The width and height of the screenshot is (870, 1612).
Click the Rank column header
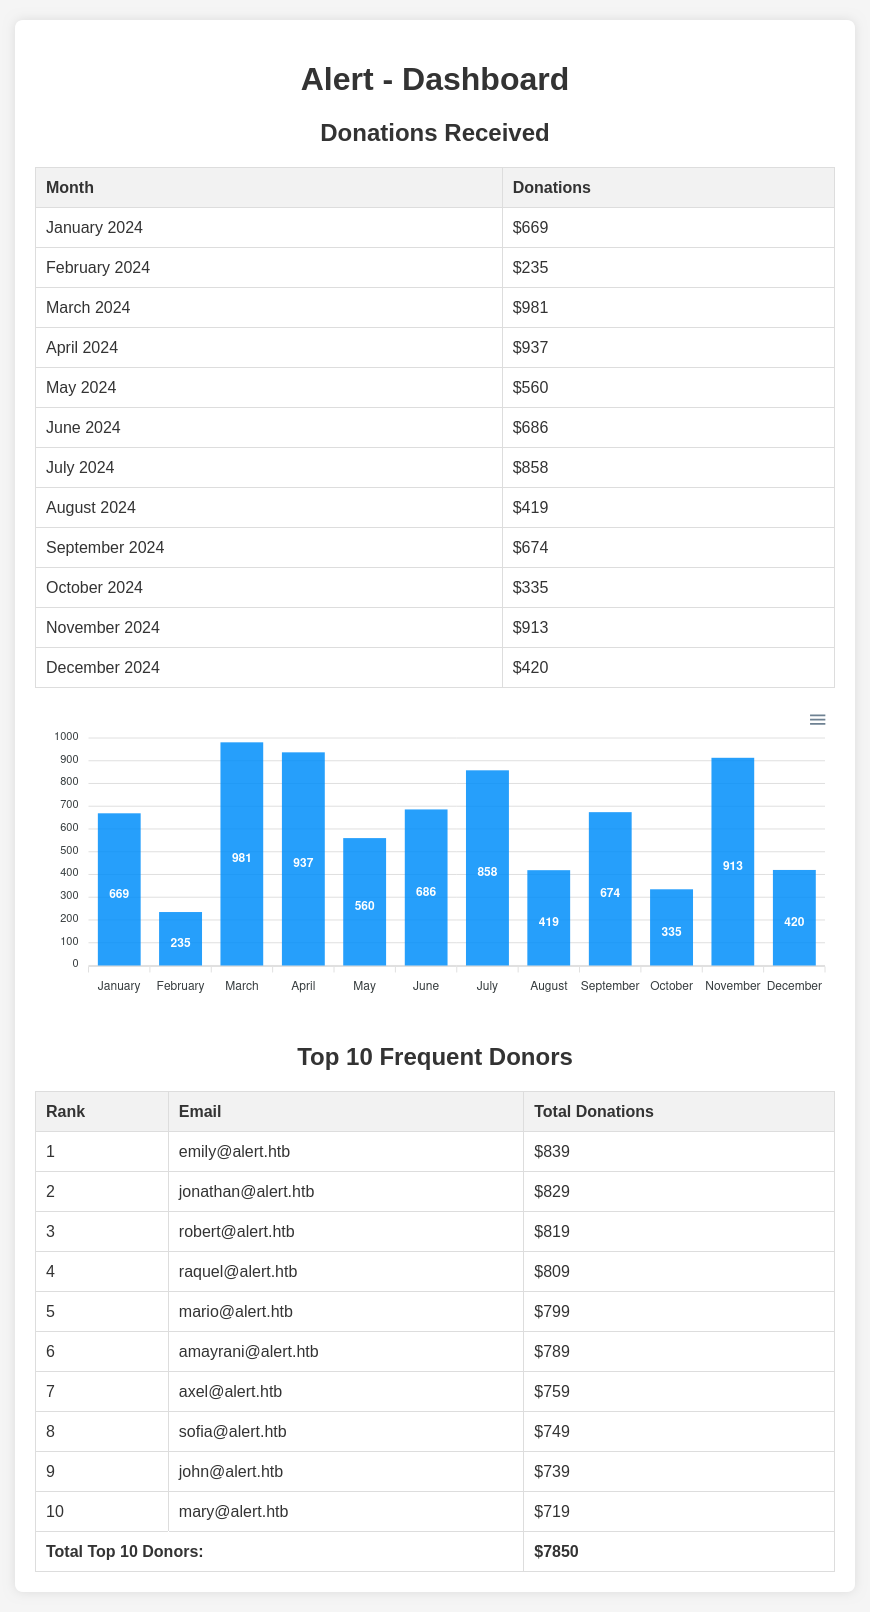pyautogui.click(x=65, y=1112)
